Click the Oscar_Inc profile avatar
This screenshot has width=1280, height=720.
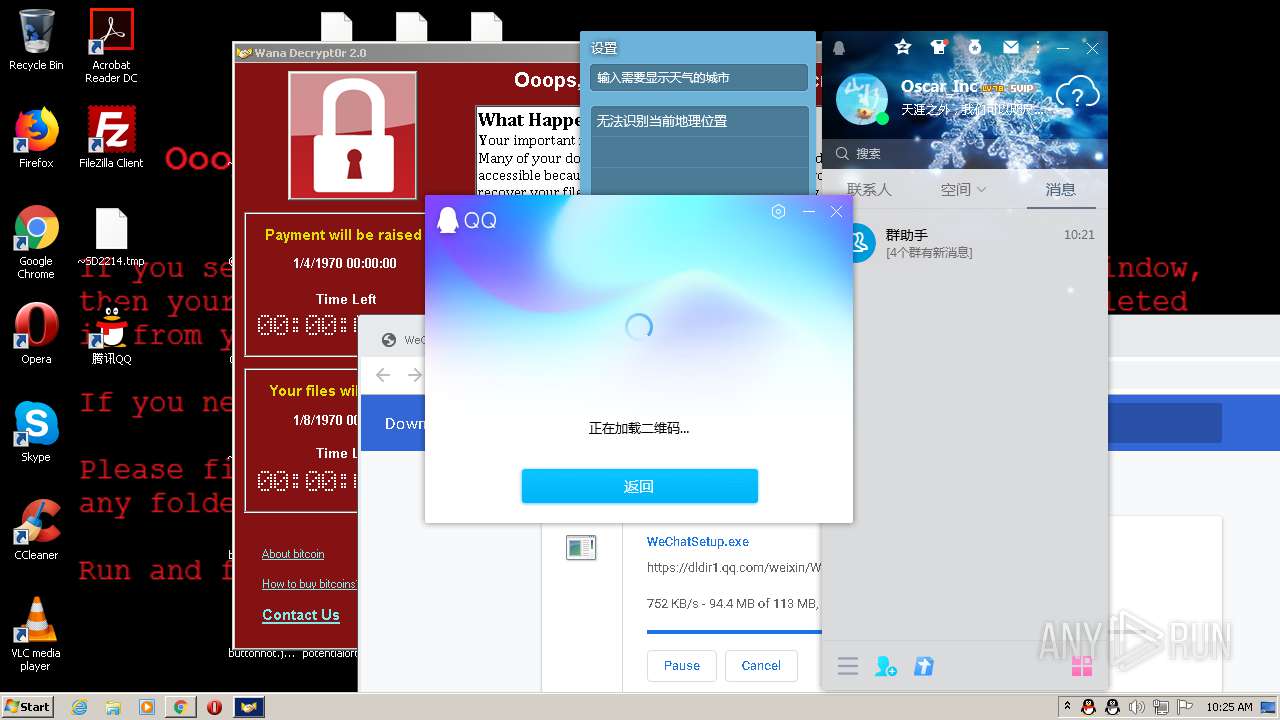(x=861, y=99)
